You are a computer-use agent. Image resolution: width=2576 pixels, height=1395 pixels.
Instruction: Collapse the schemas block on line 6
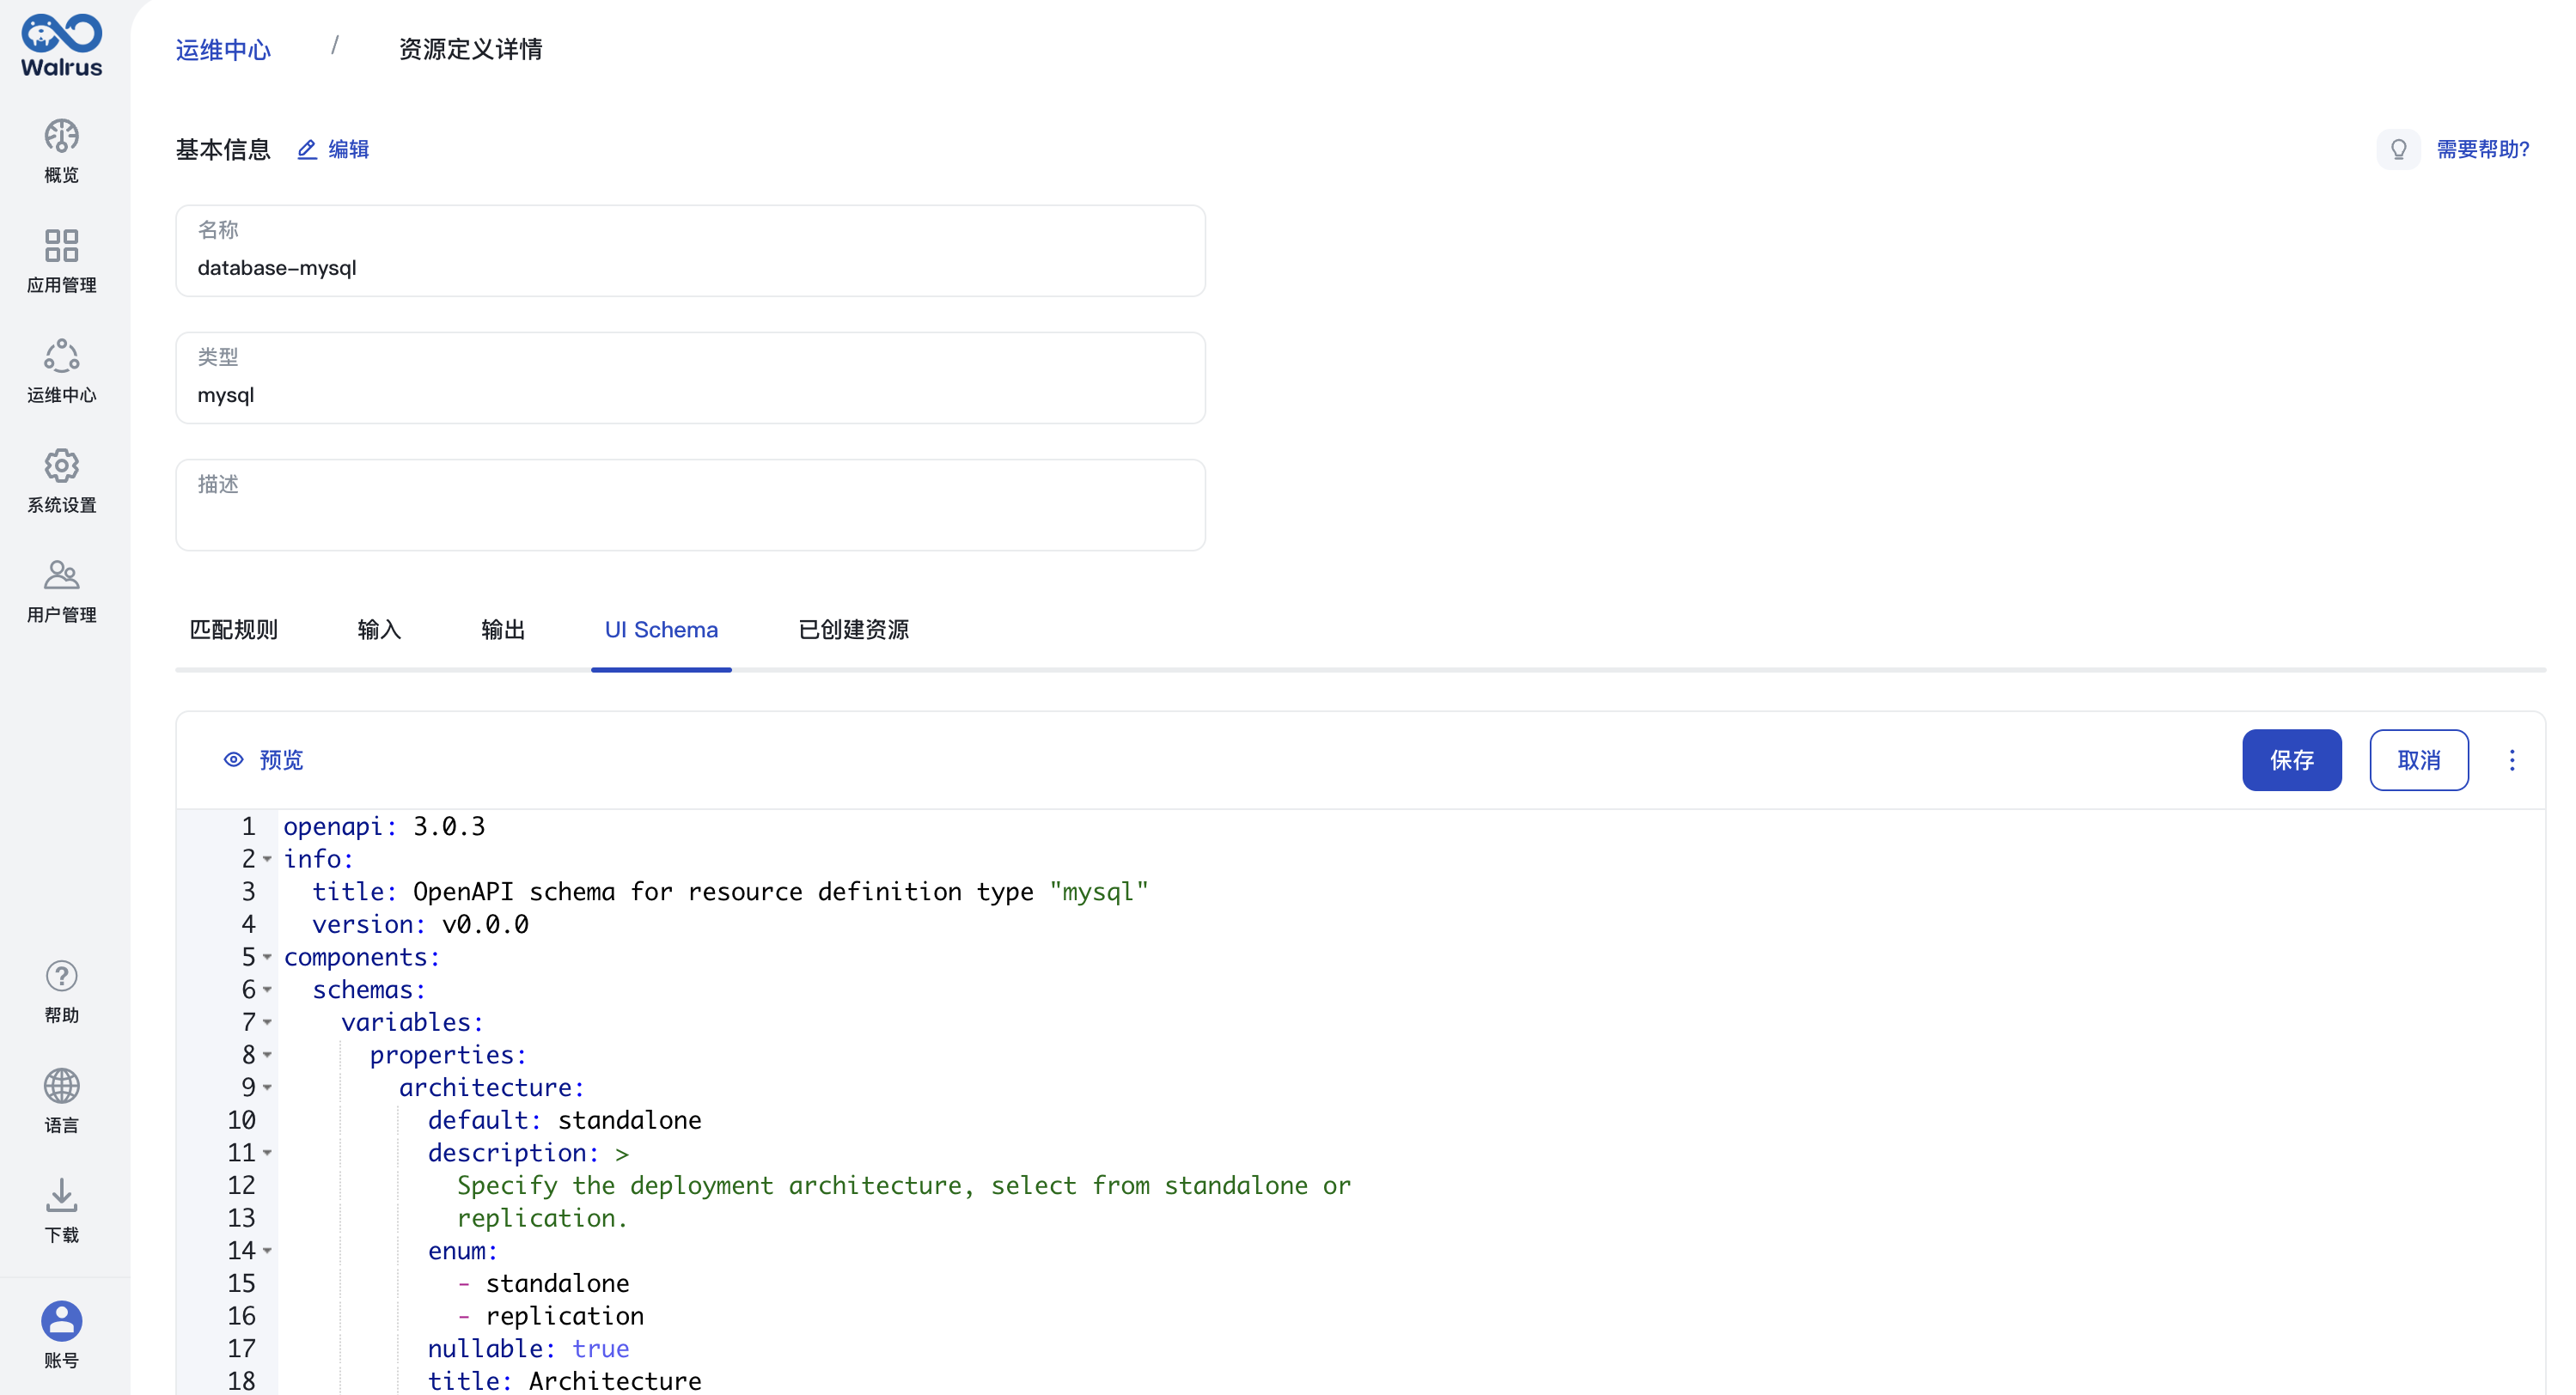tap(267, 990)
